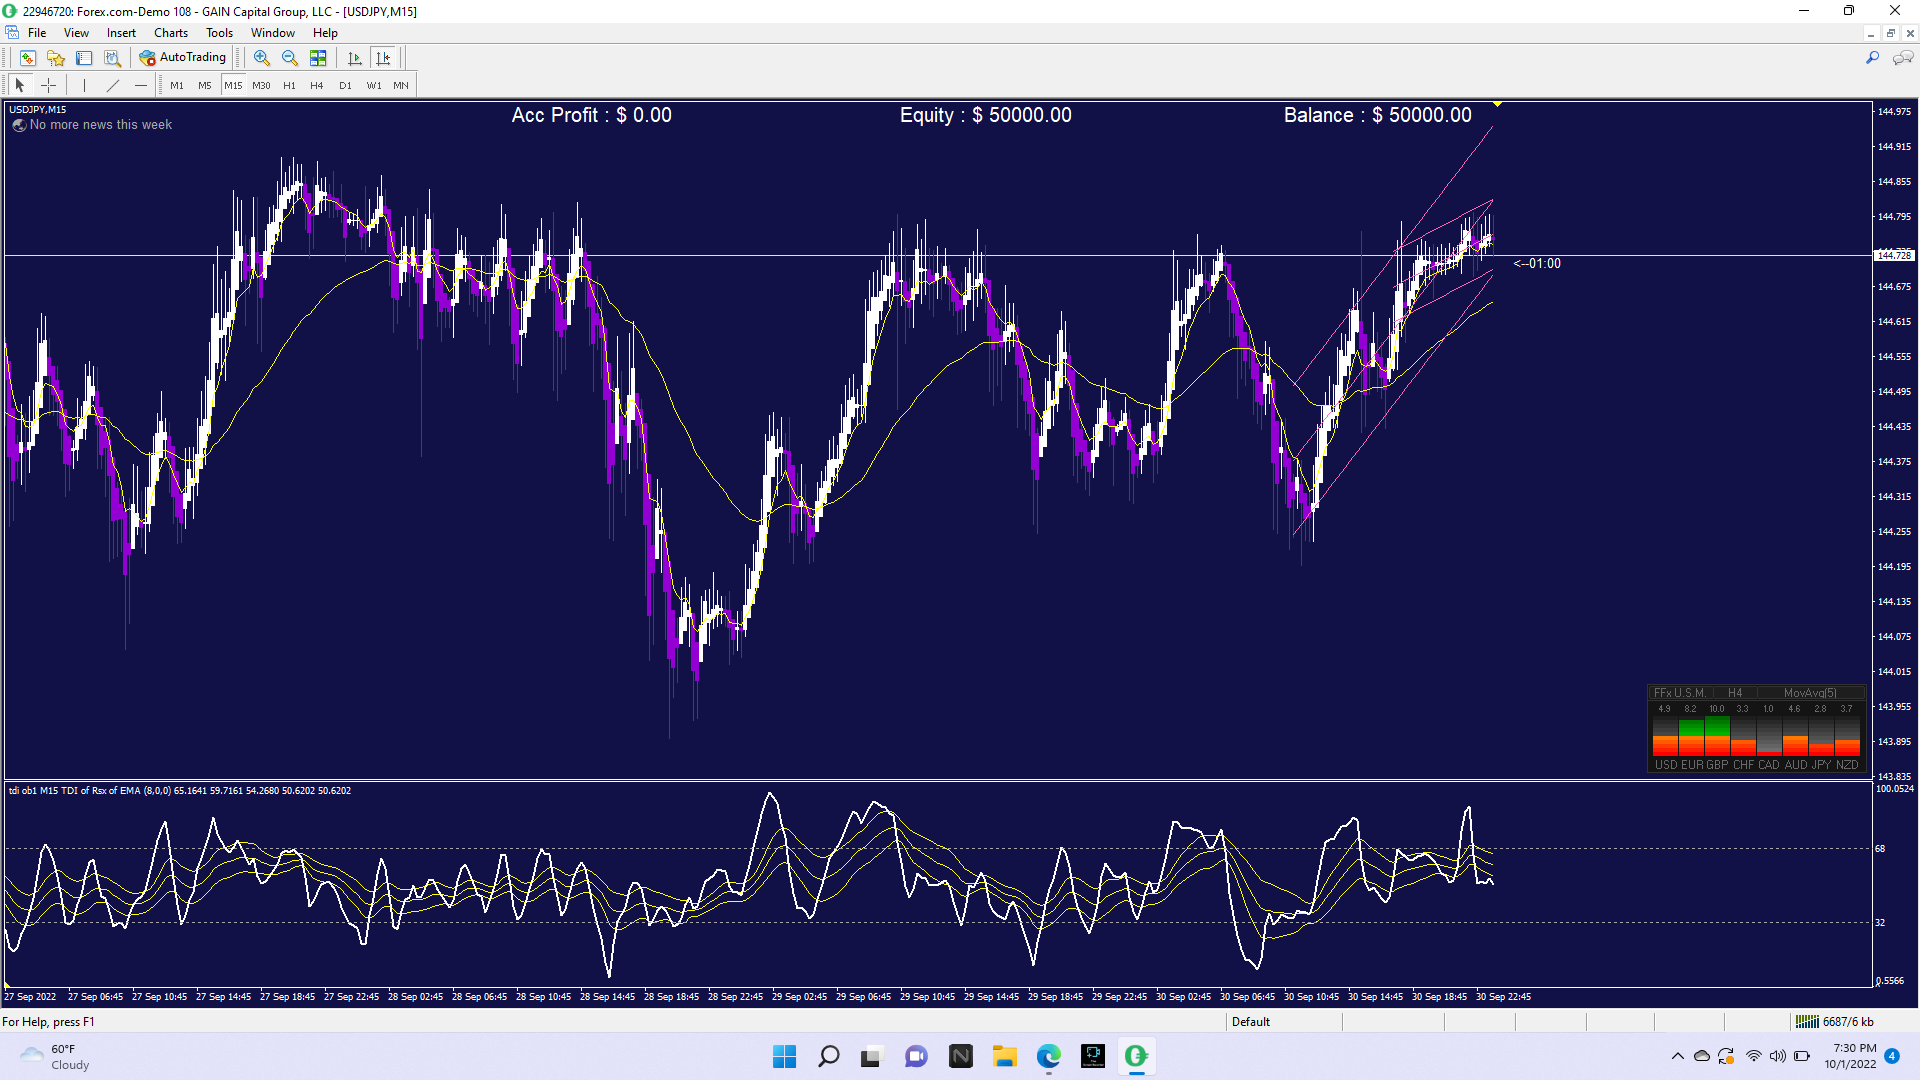This screenshot has width=1920, height=1080.
Task: Open the Charts menu
Action: coord(170,33)
